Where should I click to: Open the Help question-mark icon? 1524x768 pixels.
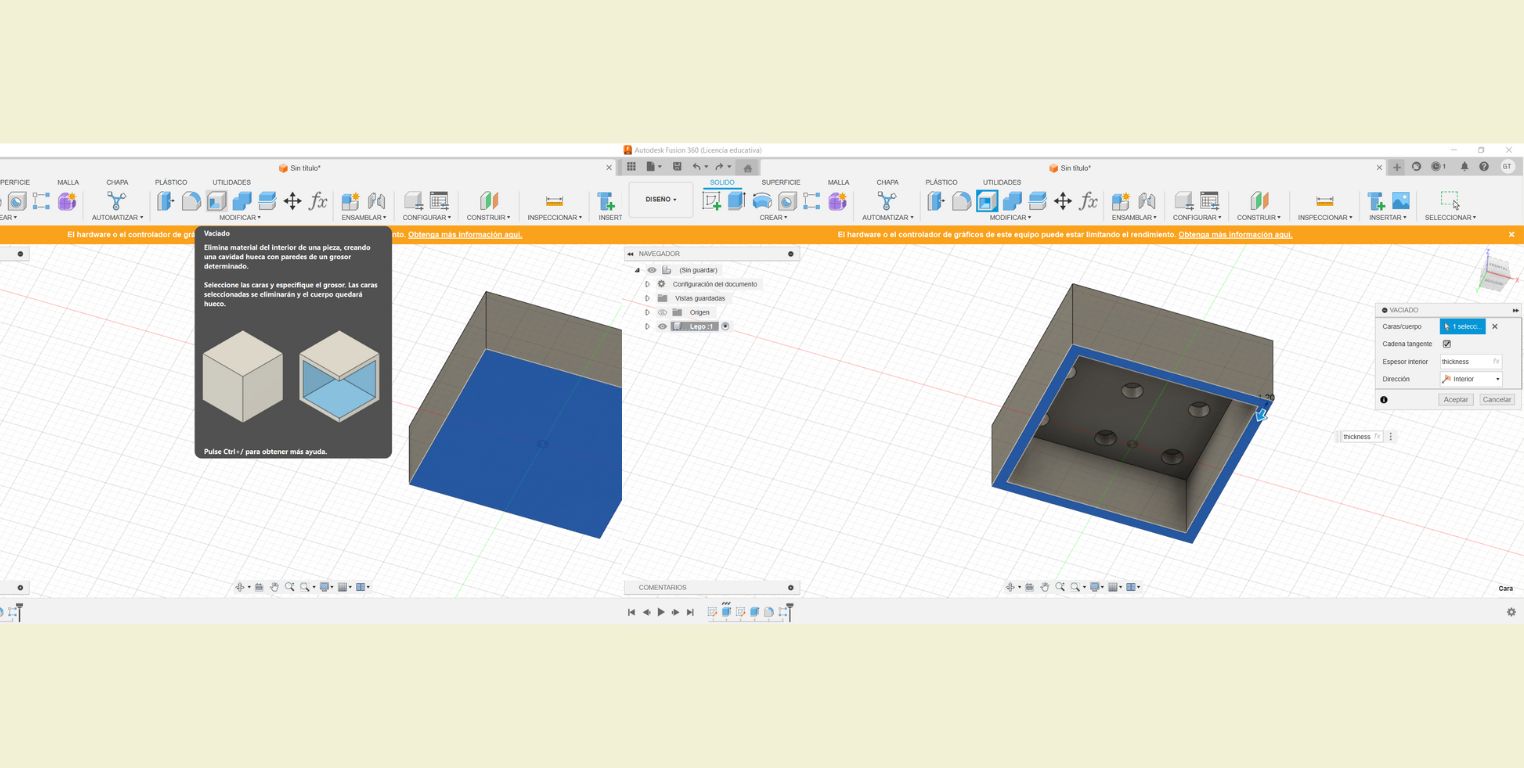tap(1484, 167)
